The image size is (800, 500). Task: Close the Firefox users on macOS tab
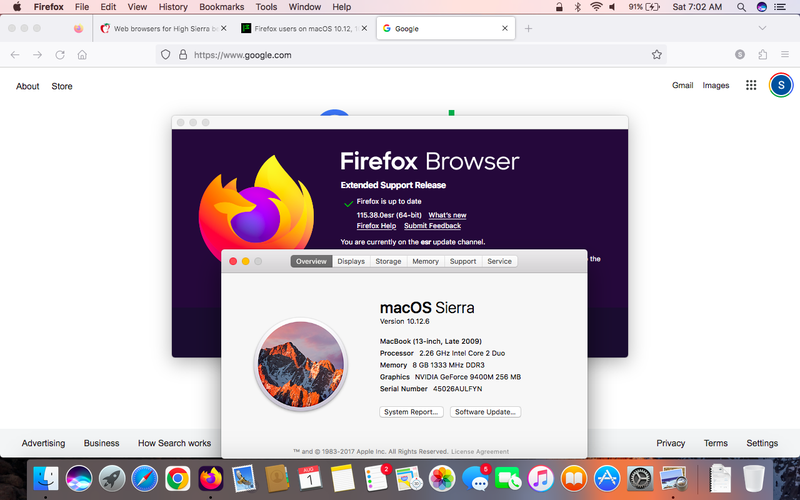364,28
